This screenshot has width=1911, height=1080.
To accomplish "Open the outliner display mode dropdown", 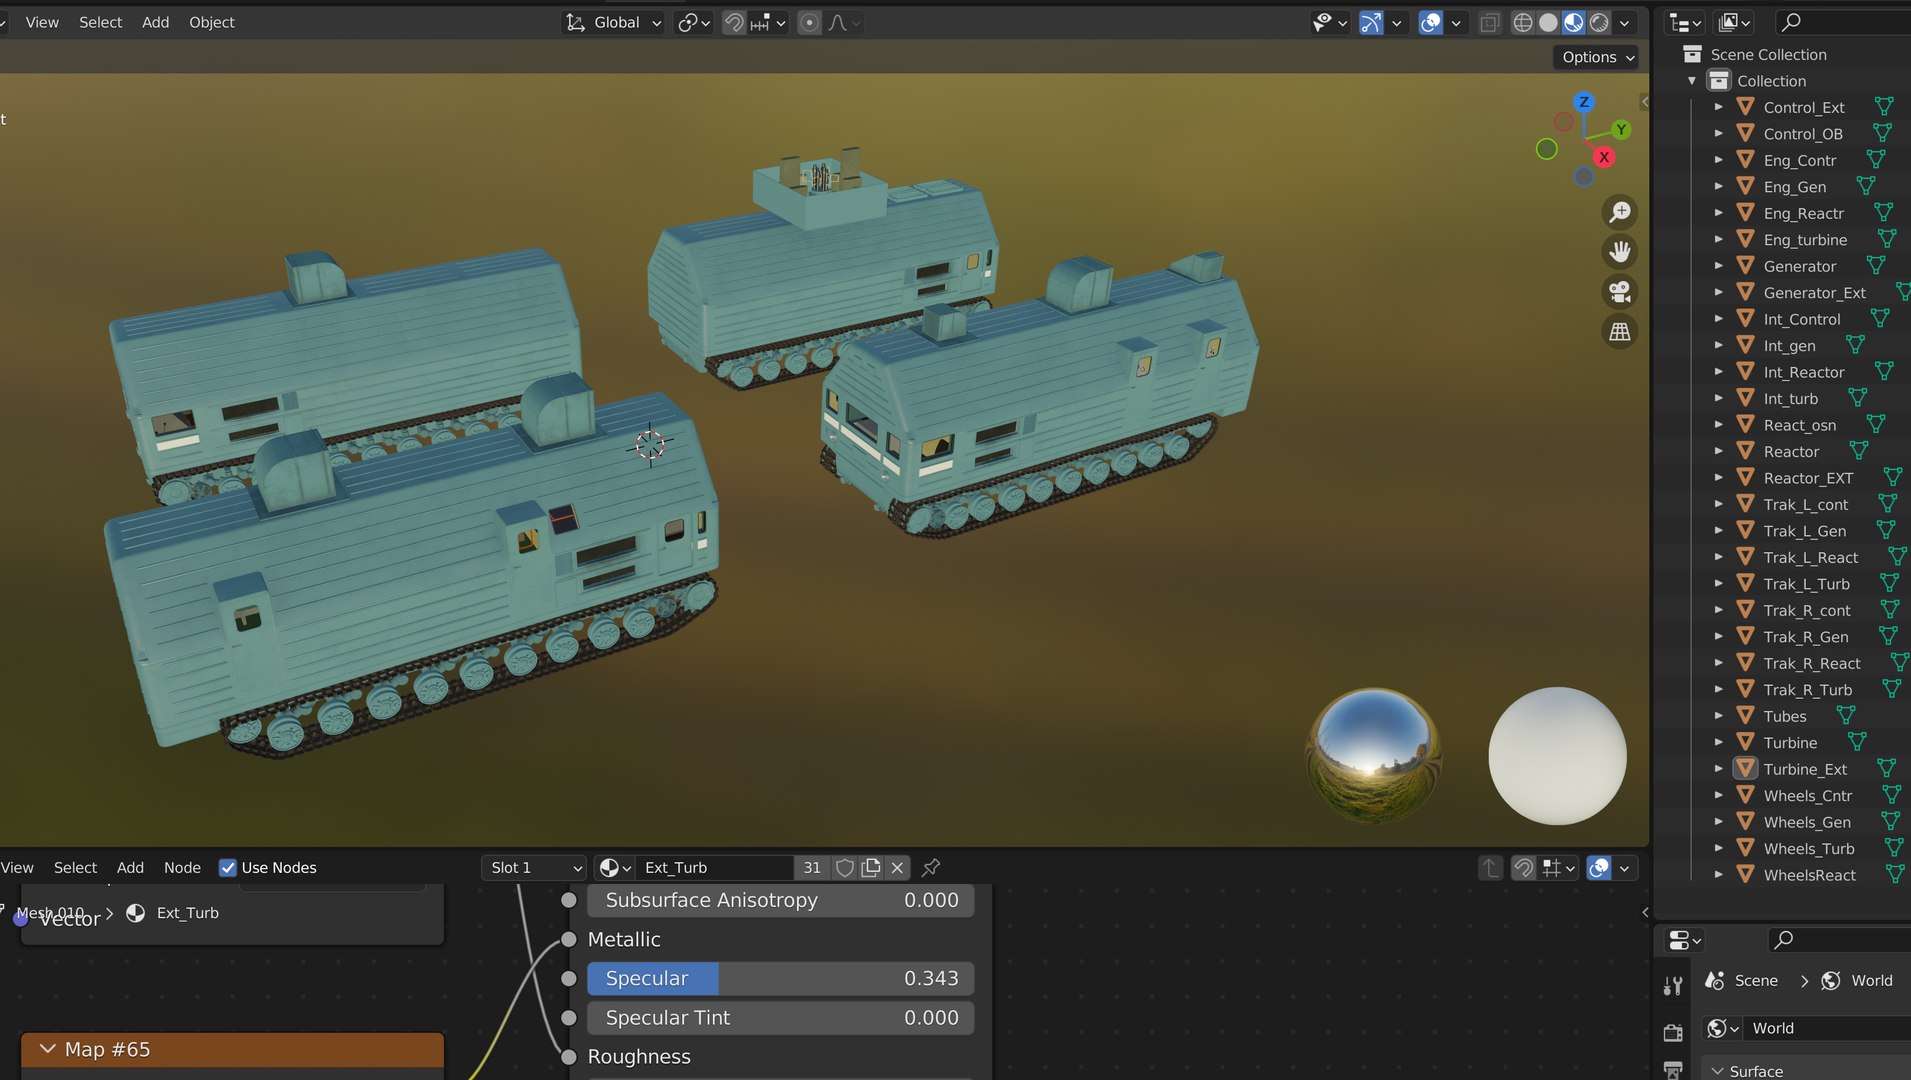I will coord(1733,22).
